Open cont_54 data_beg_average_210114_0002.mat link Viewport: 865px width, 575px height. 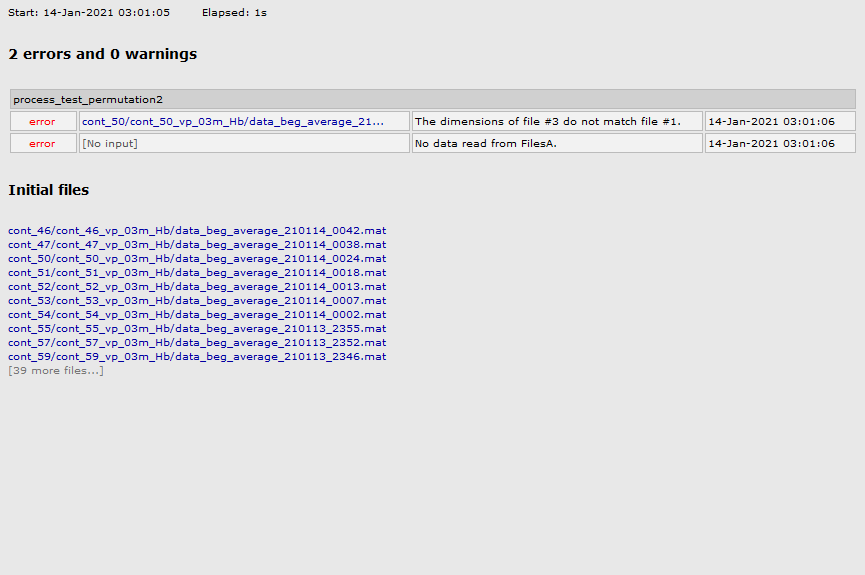click(x=197, y=315)
